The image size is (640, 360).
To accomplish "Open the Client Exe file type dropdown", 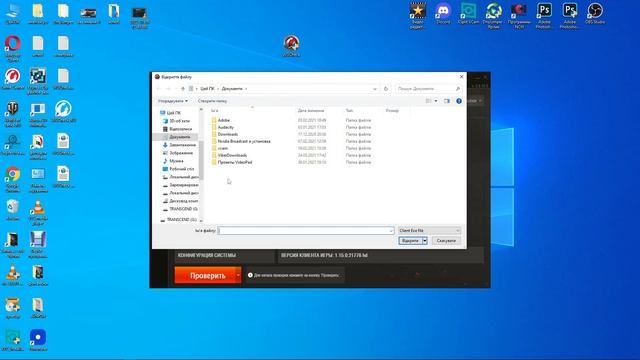I will pyautogui.click(x=429, y=231).
